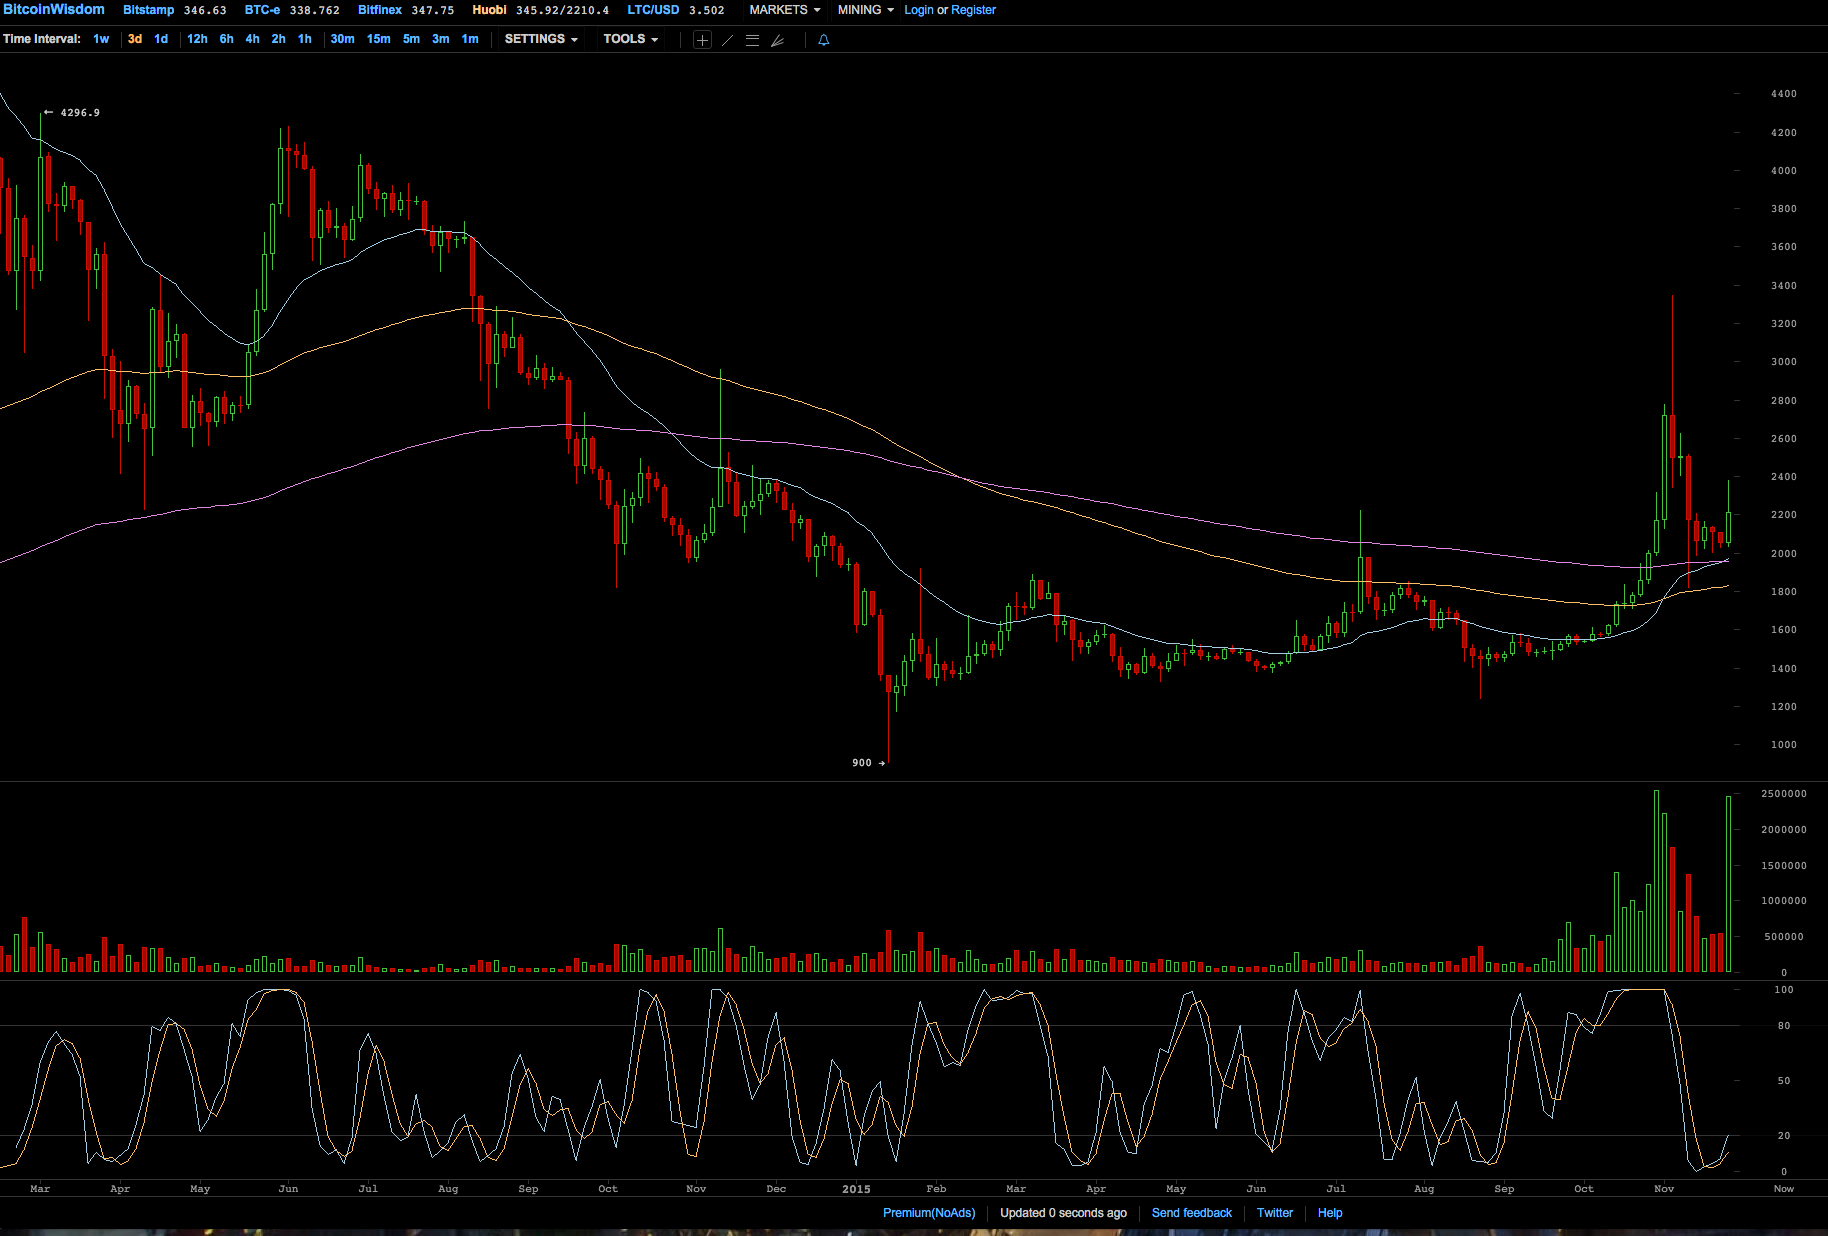1828x1236 pixels.
Task: Go to BitcoinWisdom home page
Action: [x=53, y=9]
